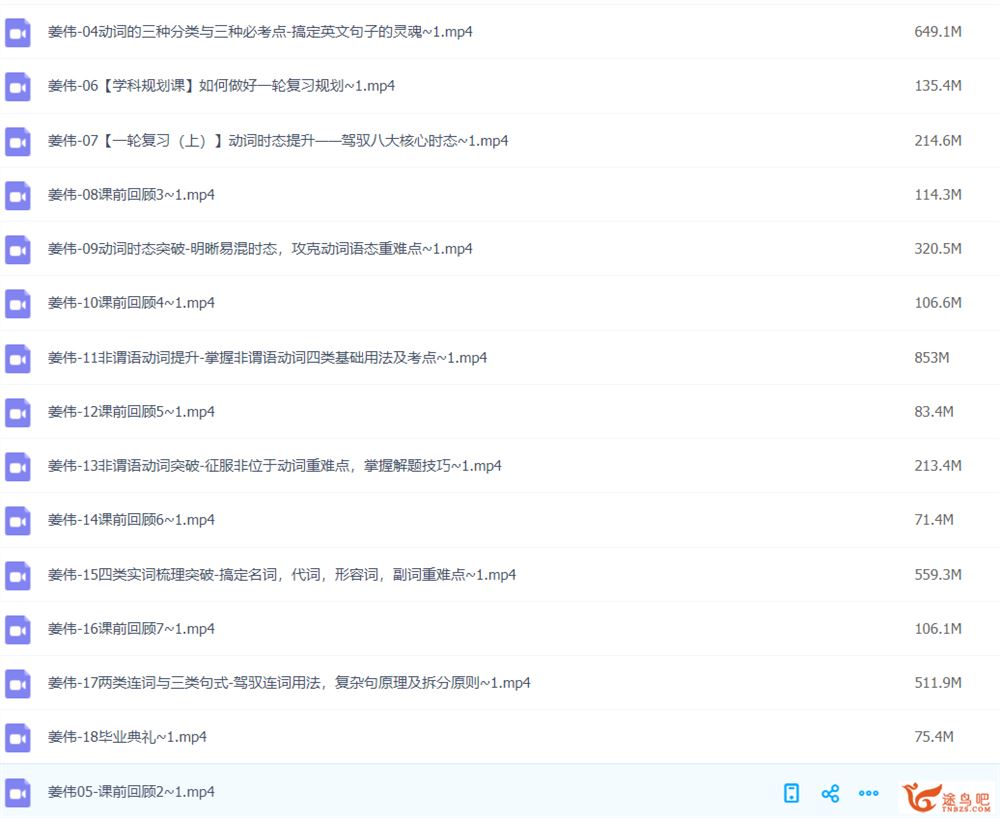1000x818 pixels.
Task: Click the 320.5M file size
Action: [x=938, y=249]
